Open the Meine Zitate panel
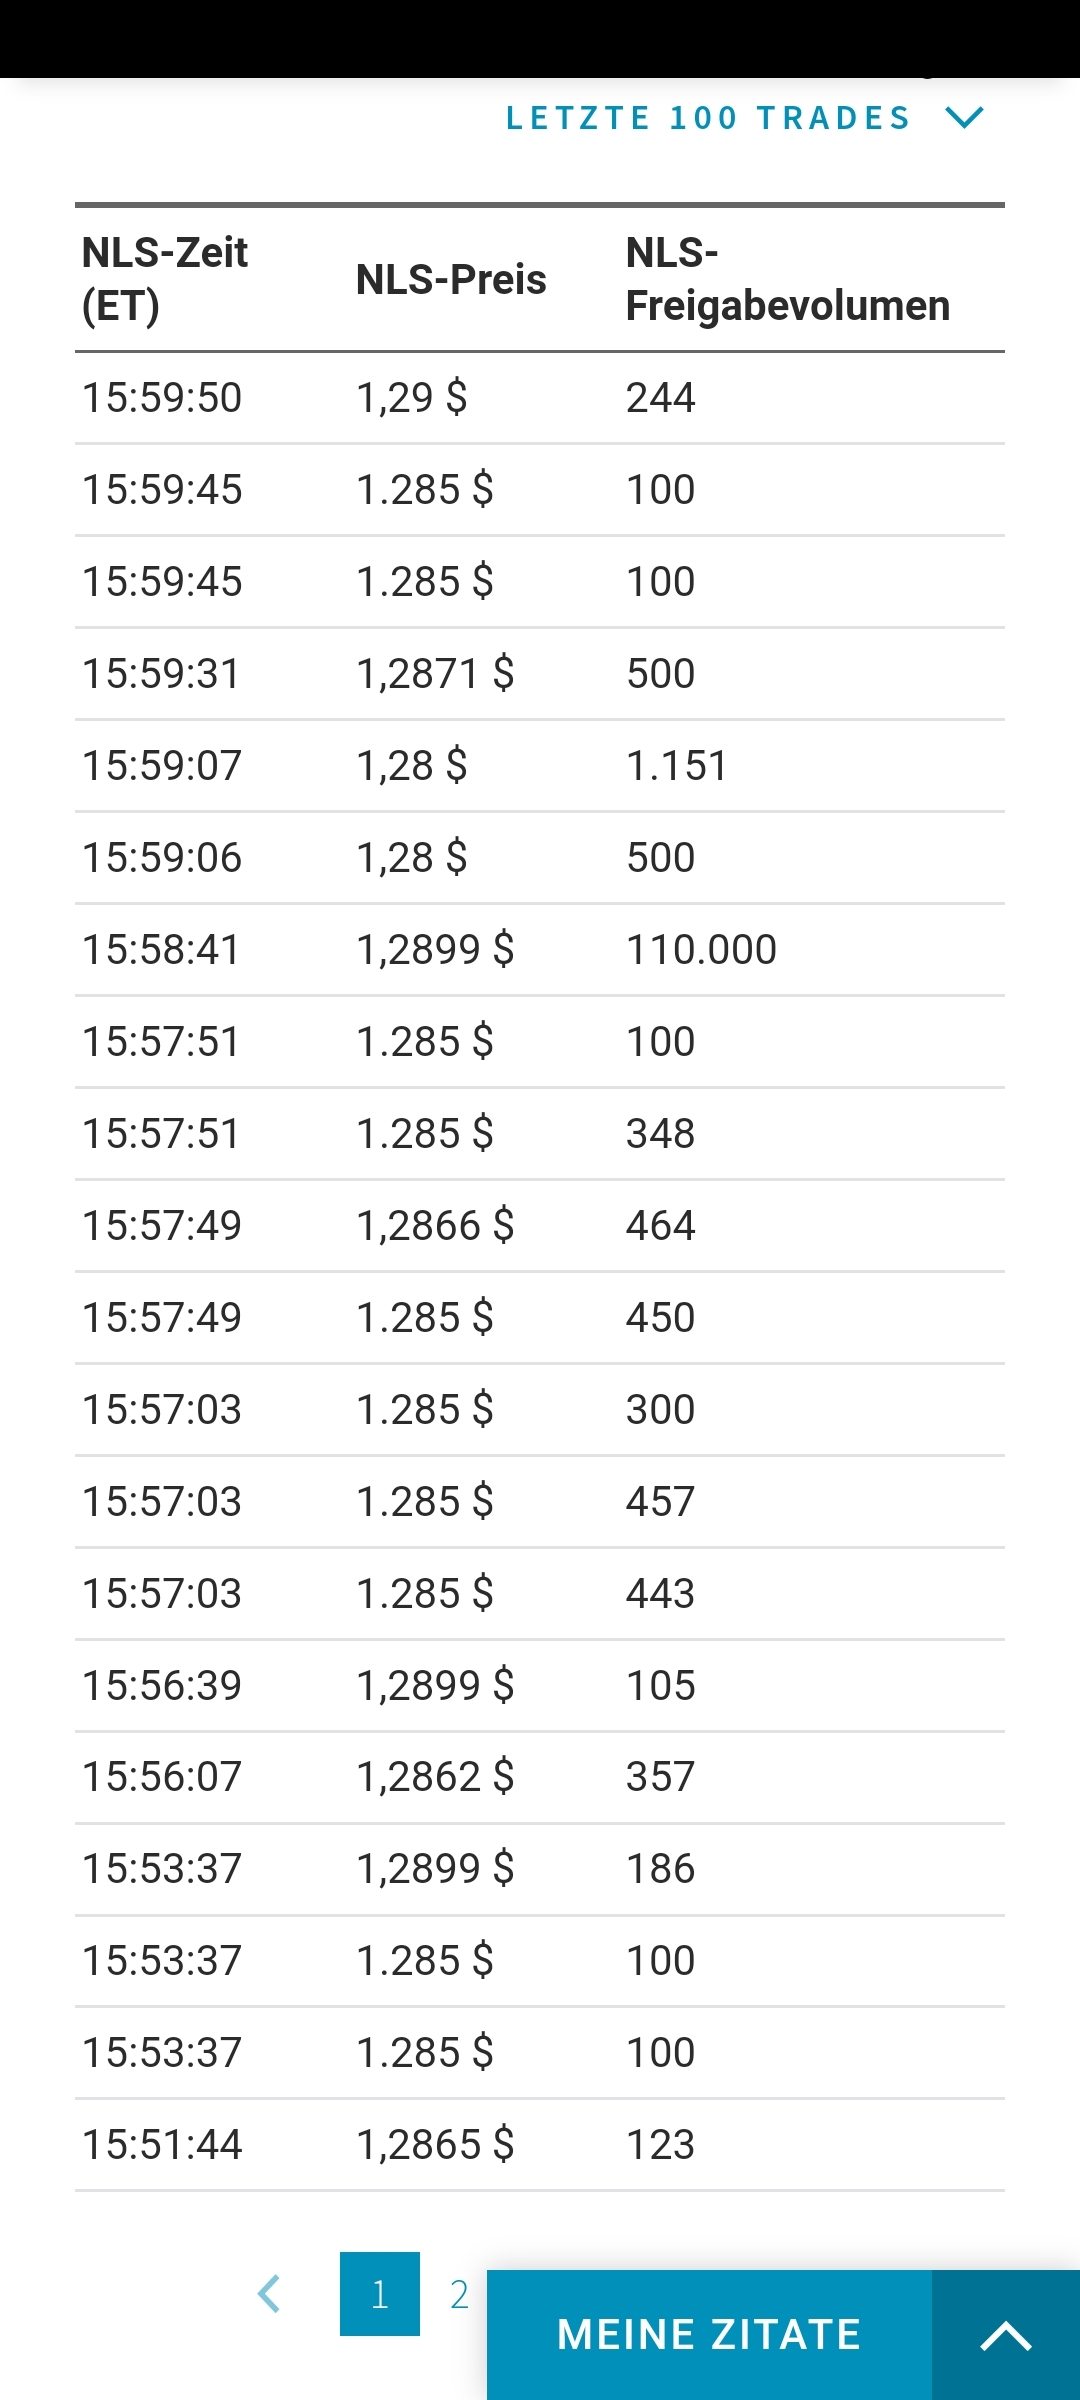1080x2400 pixels. [x=709, y=2335]
